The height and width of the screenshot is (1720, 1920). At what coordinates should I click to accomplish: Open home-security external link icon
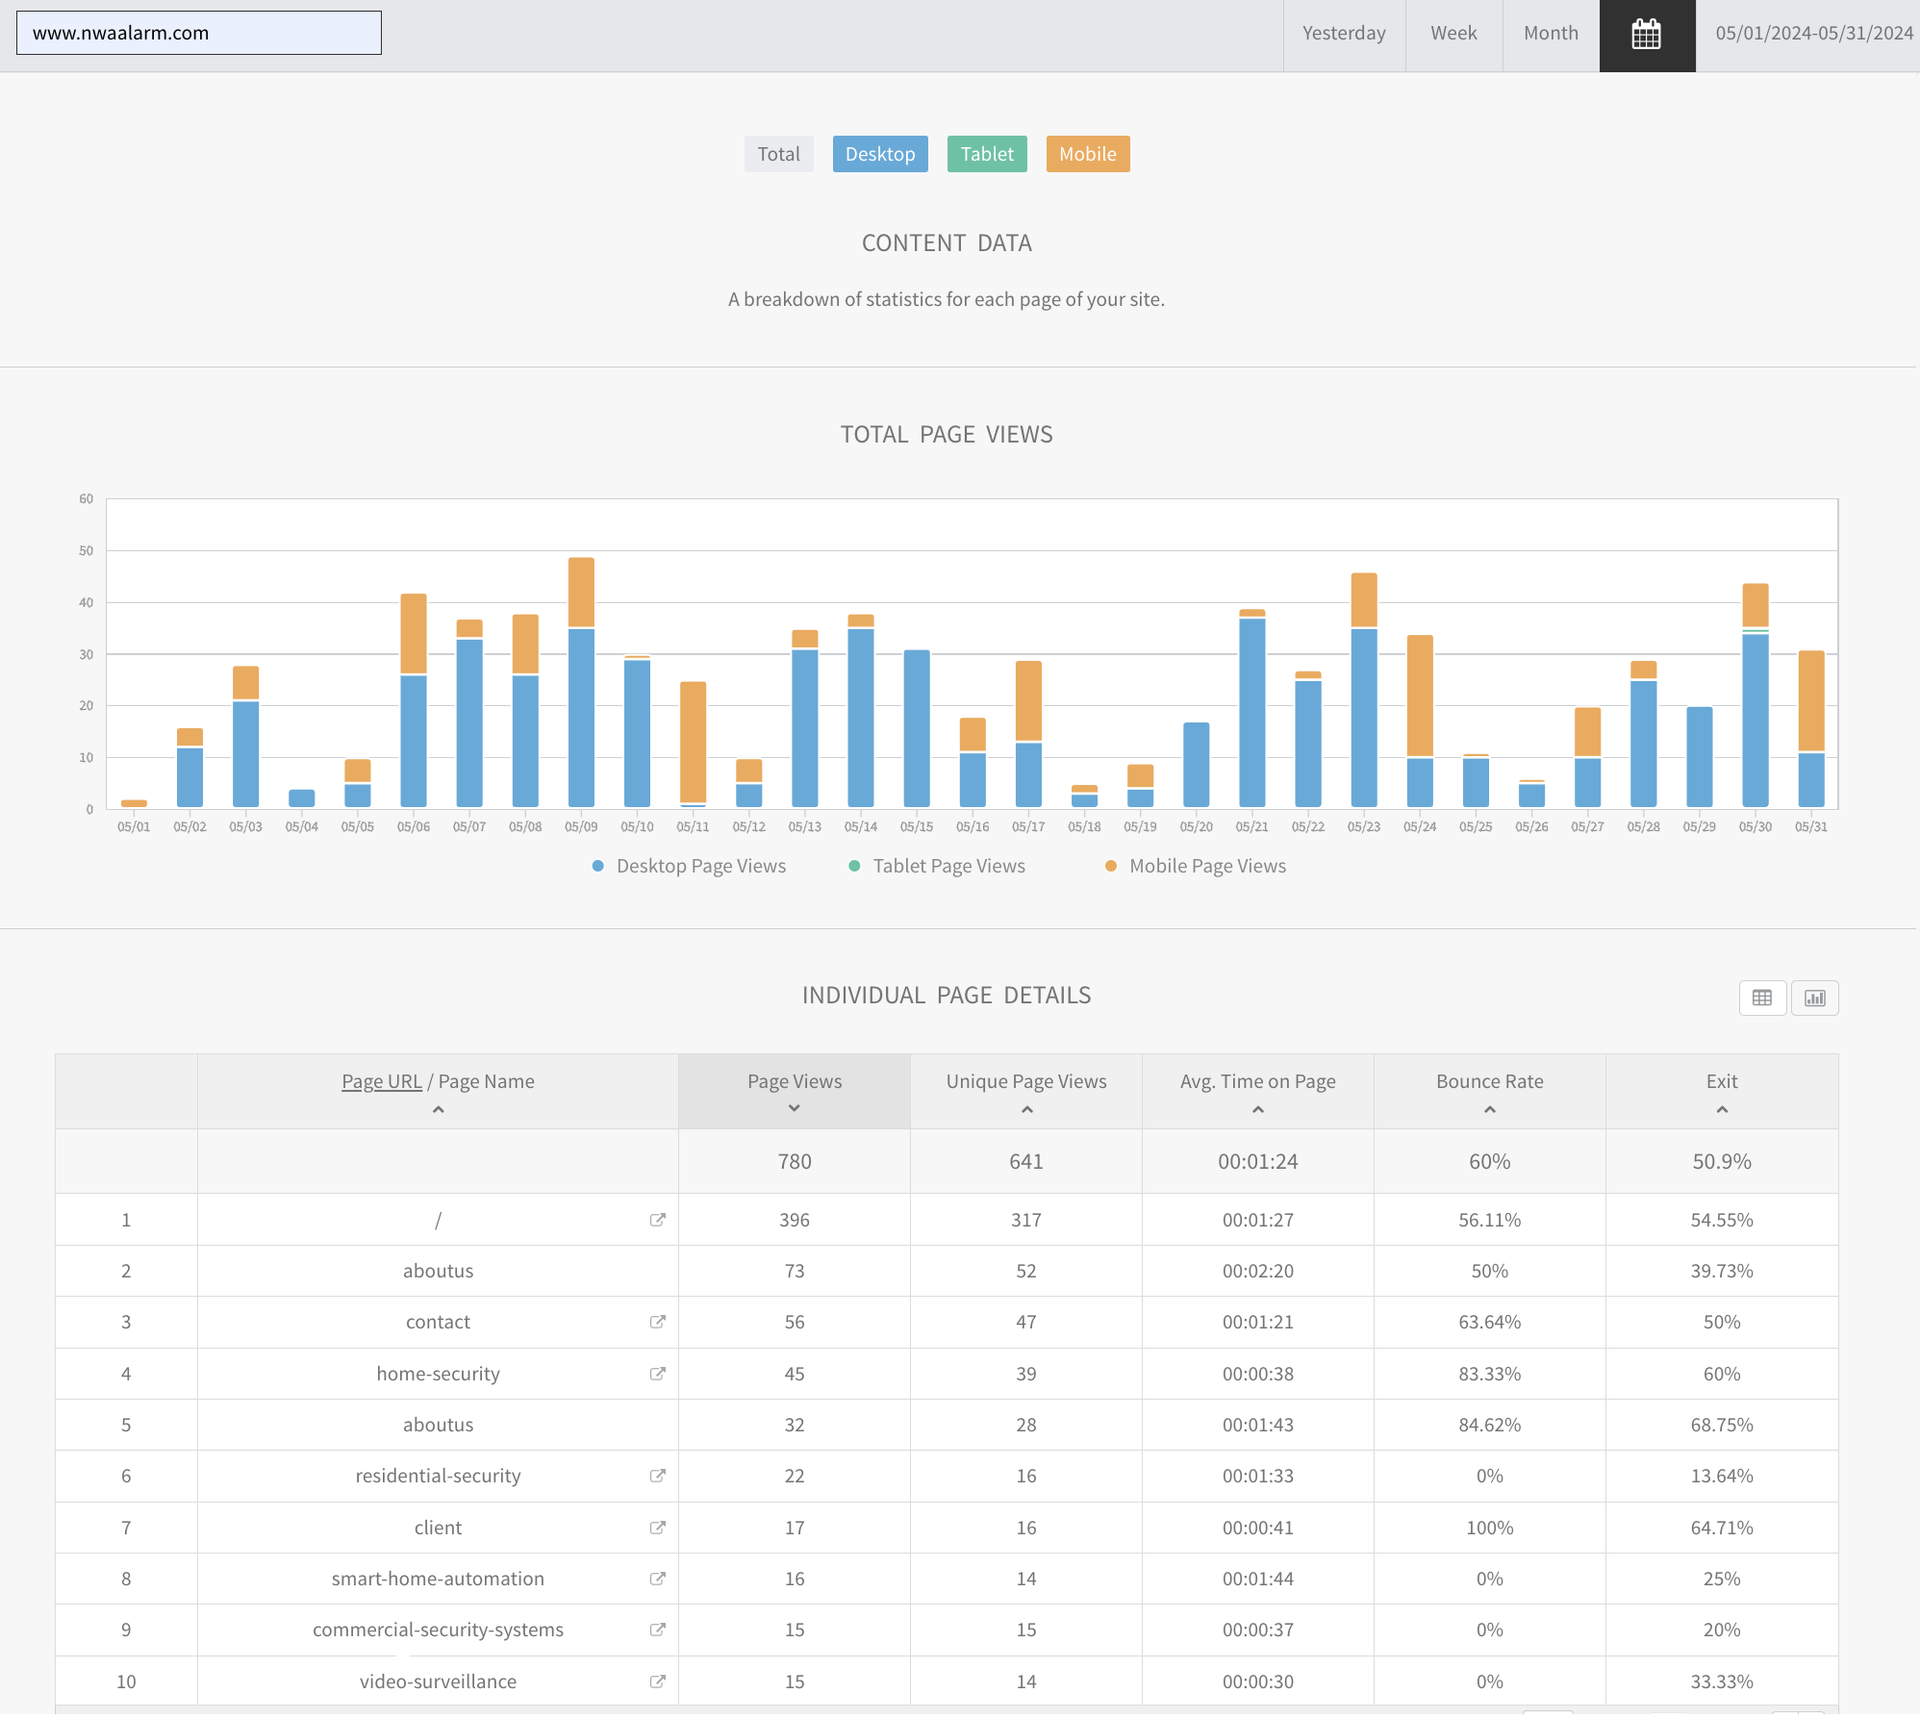tap(657, 1374)
